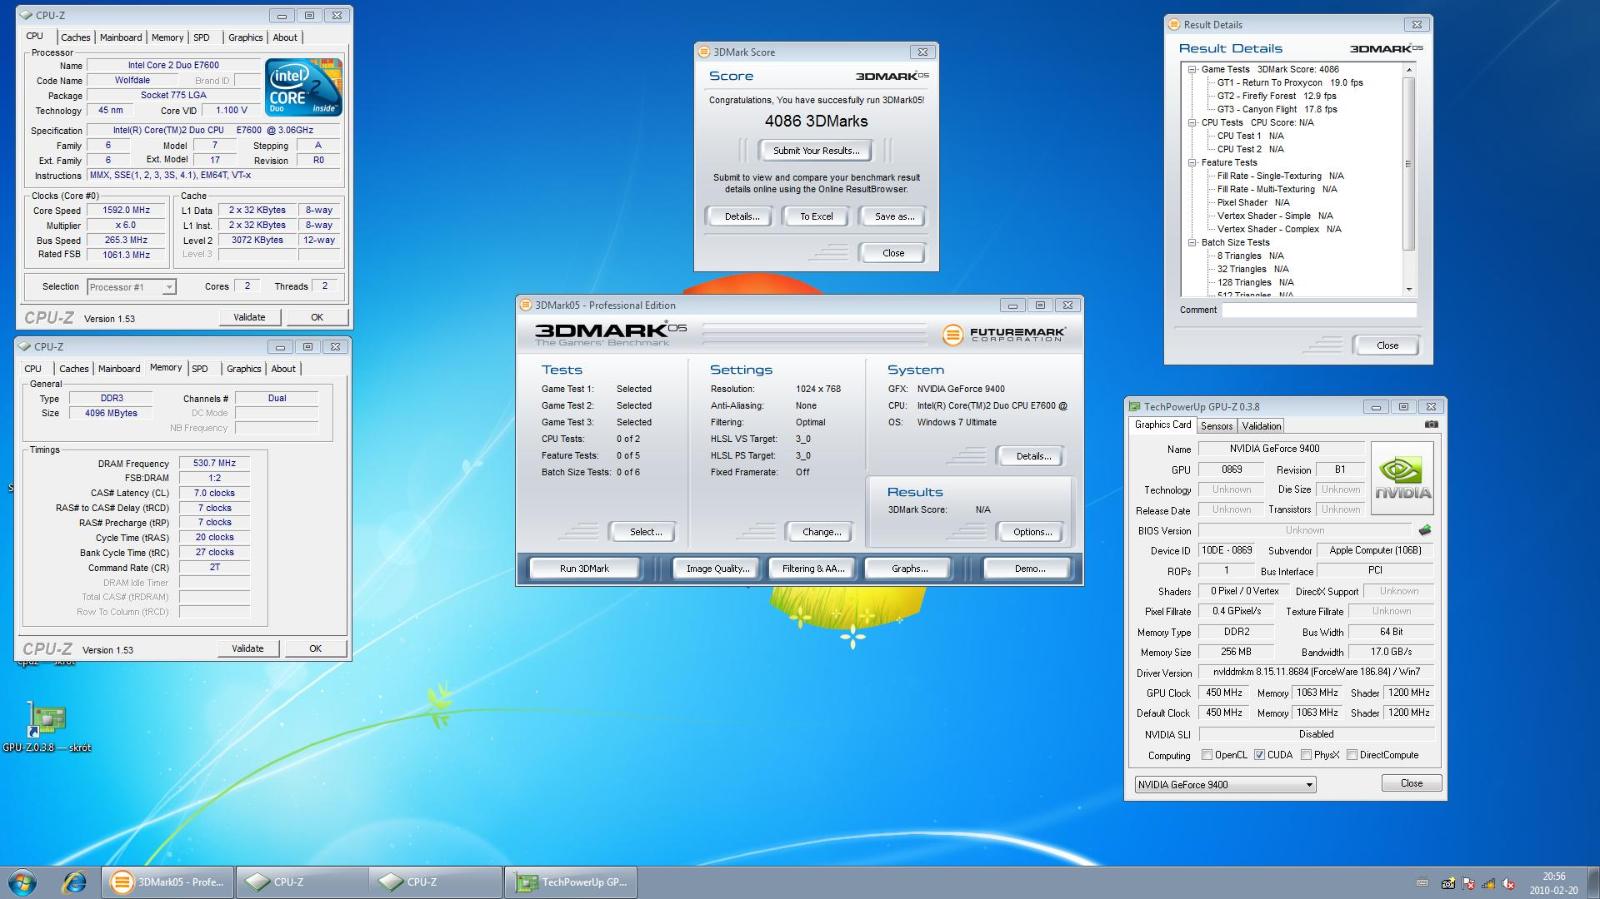Click the Comment input field

click(x=1319, y=310)
